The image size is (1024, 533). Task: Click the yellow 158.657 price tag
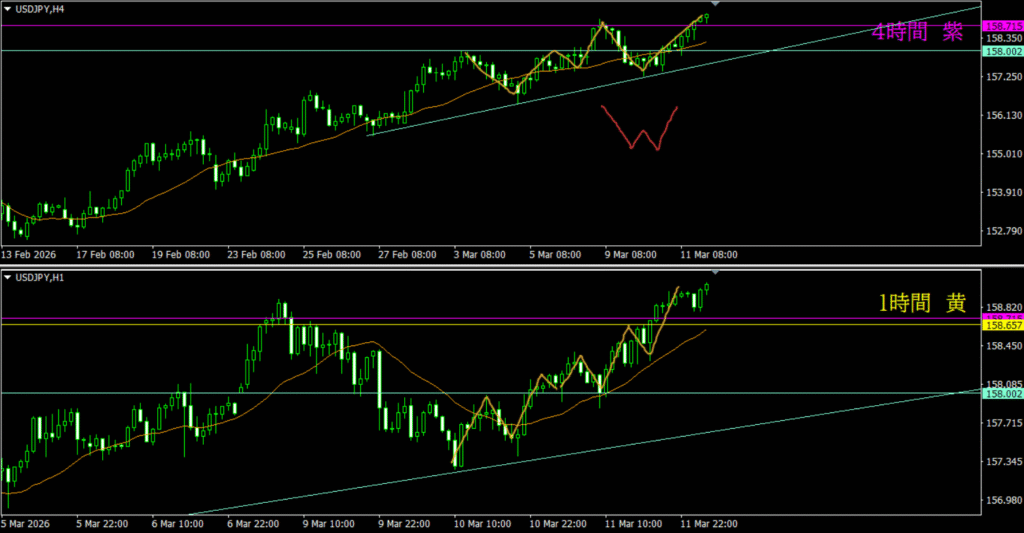tap(1001, 325)
